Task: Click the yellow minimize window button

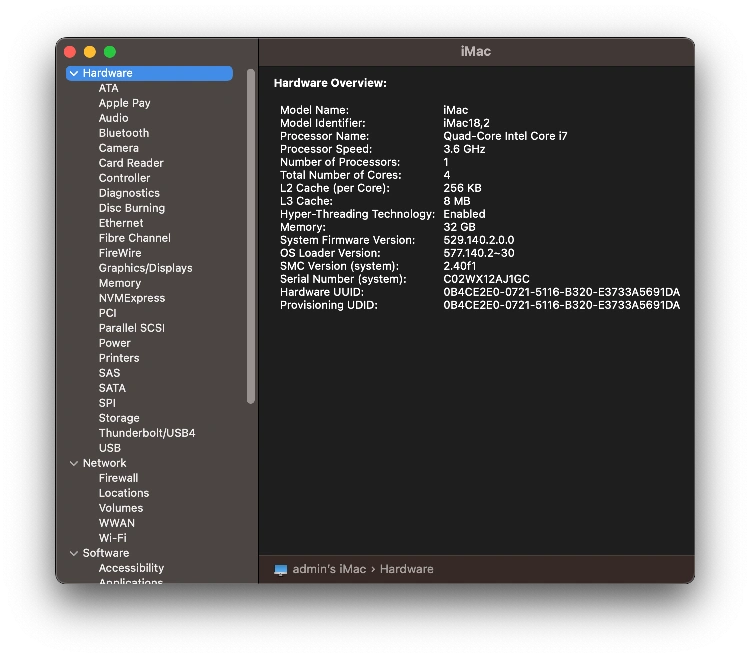Action: tap(90, 52)
